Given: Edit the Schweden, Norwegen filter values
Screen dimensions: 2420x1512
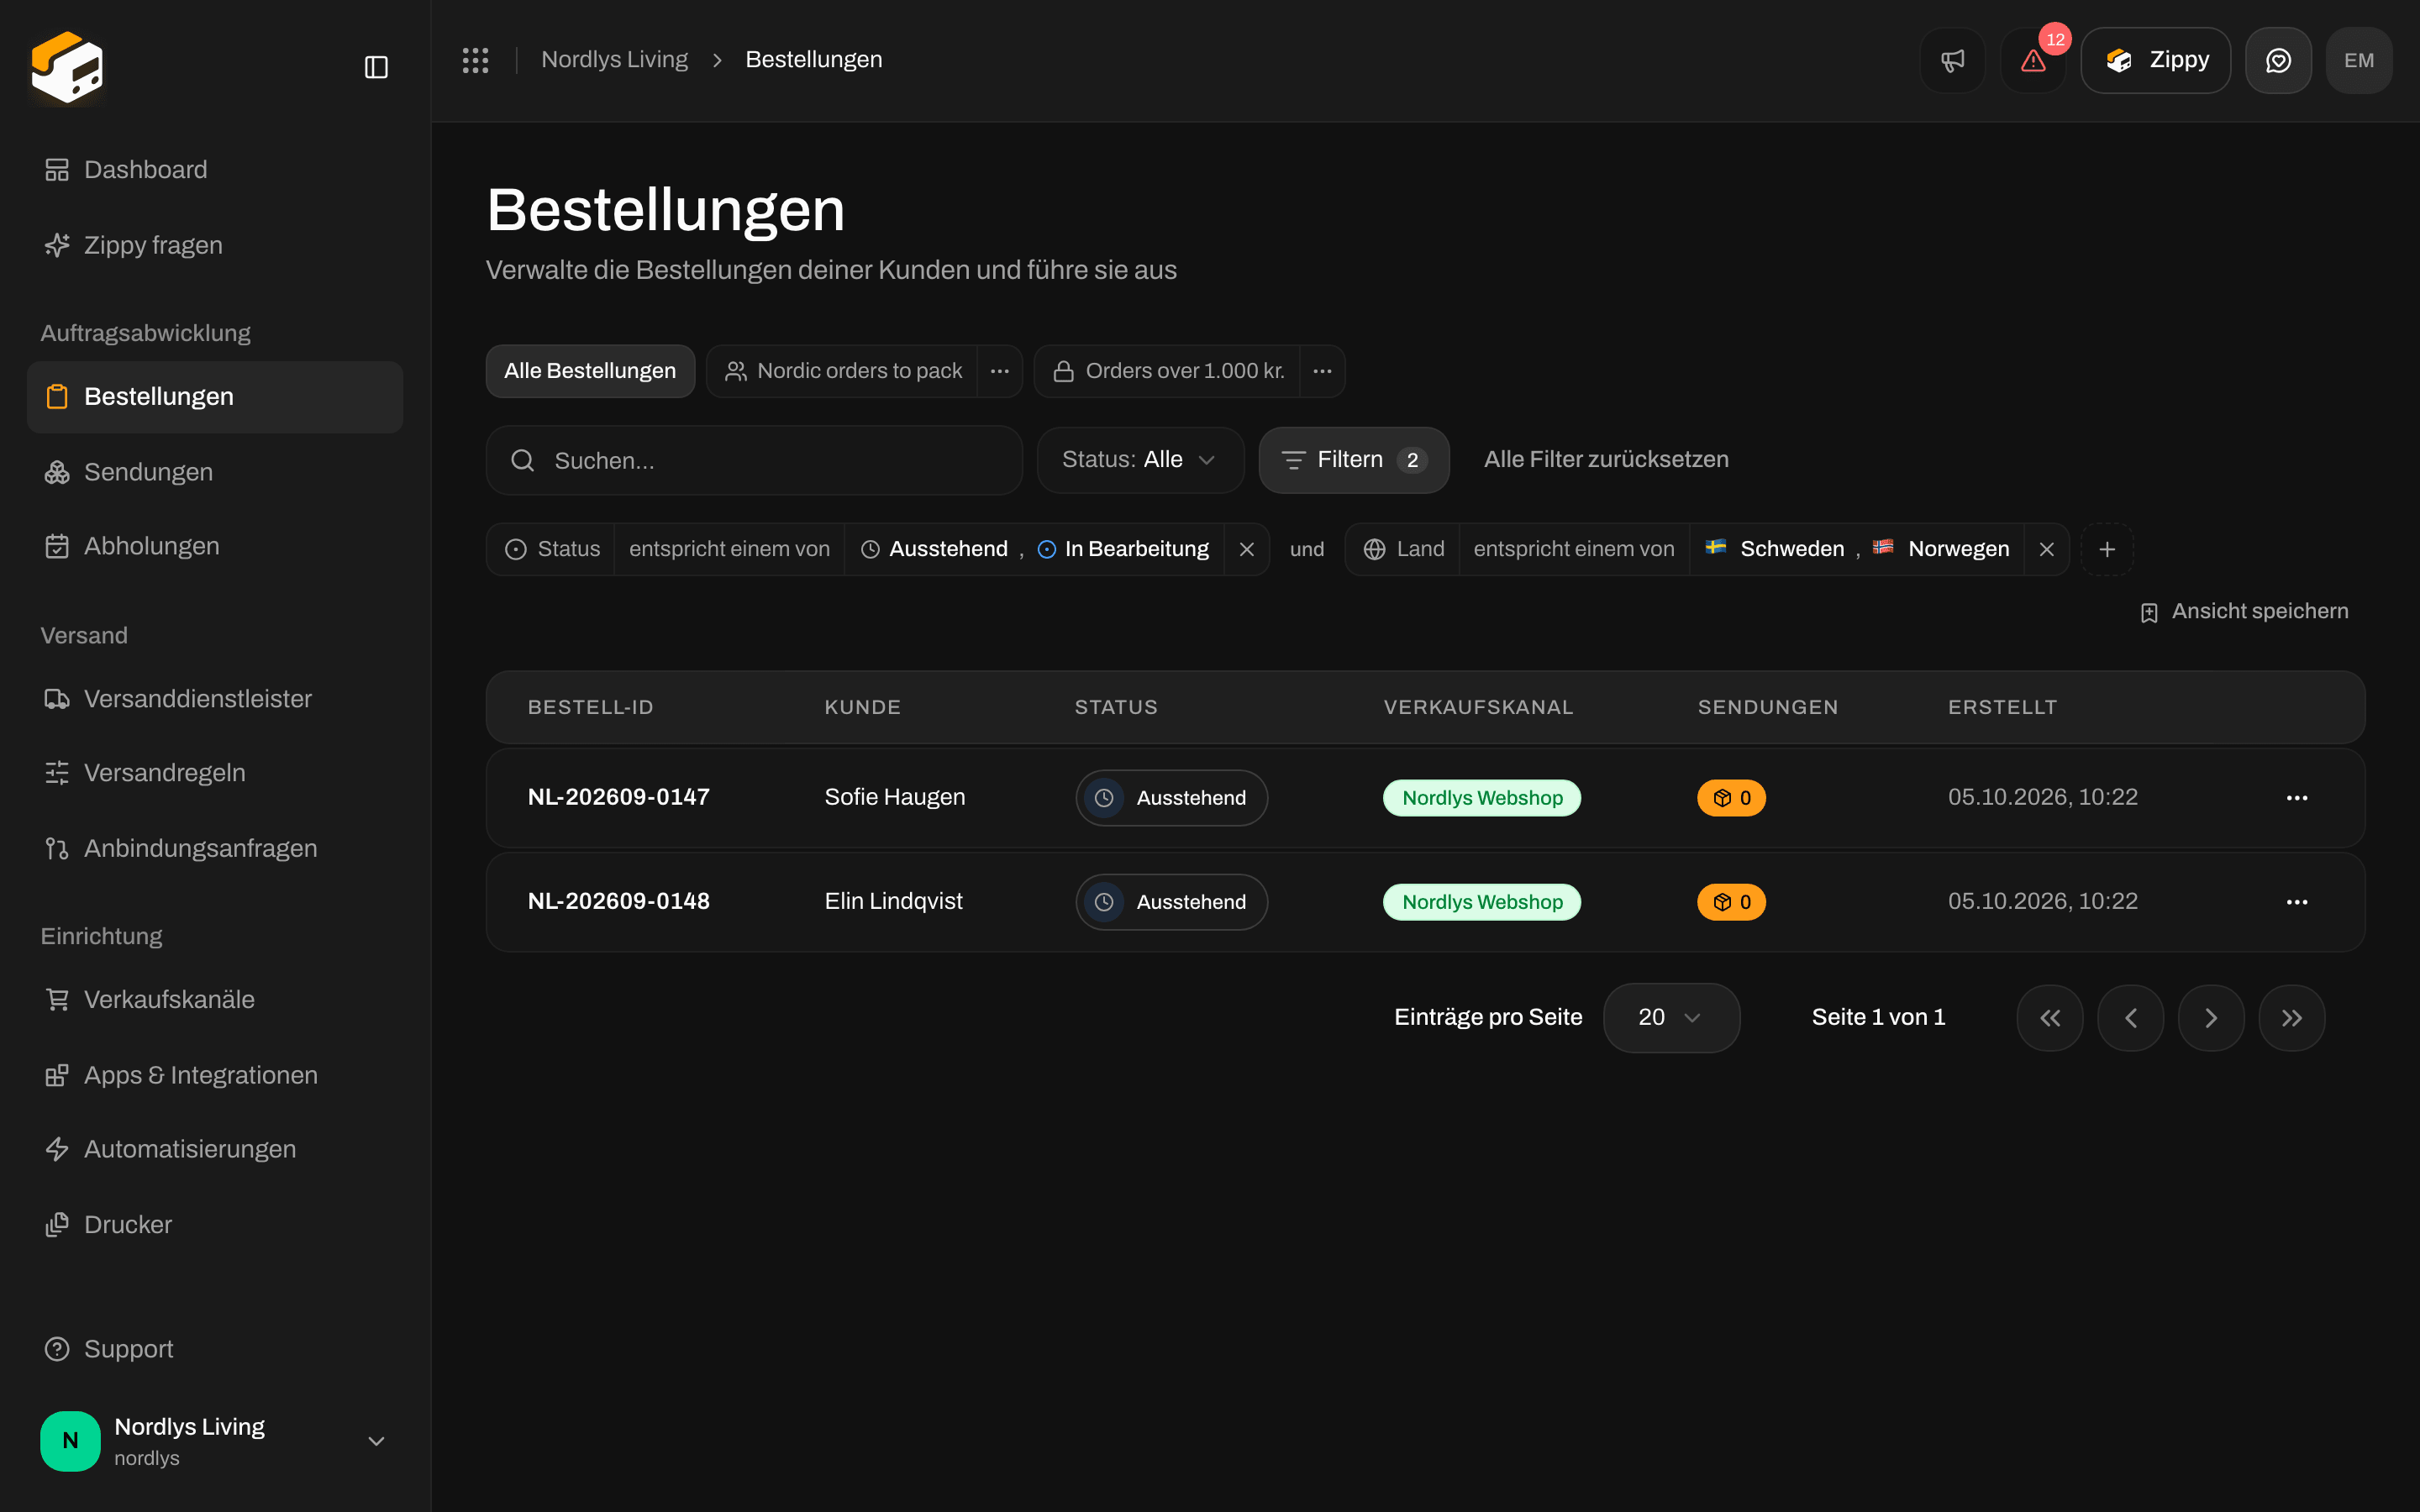Looking at the screenshot, I should (x=1857, y=549).
